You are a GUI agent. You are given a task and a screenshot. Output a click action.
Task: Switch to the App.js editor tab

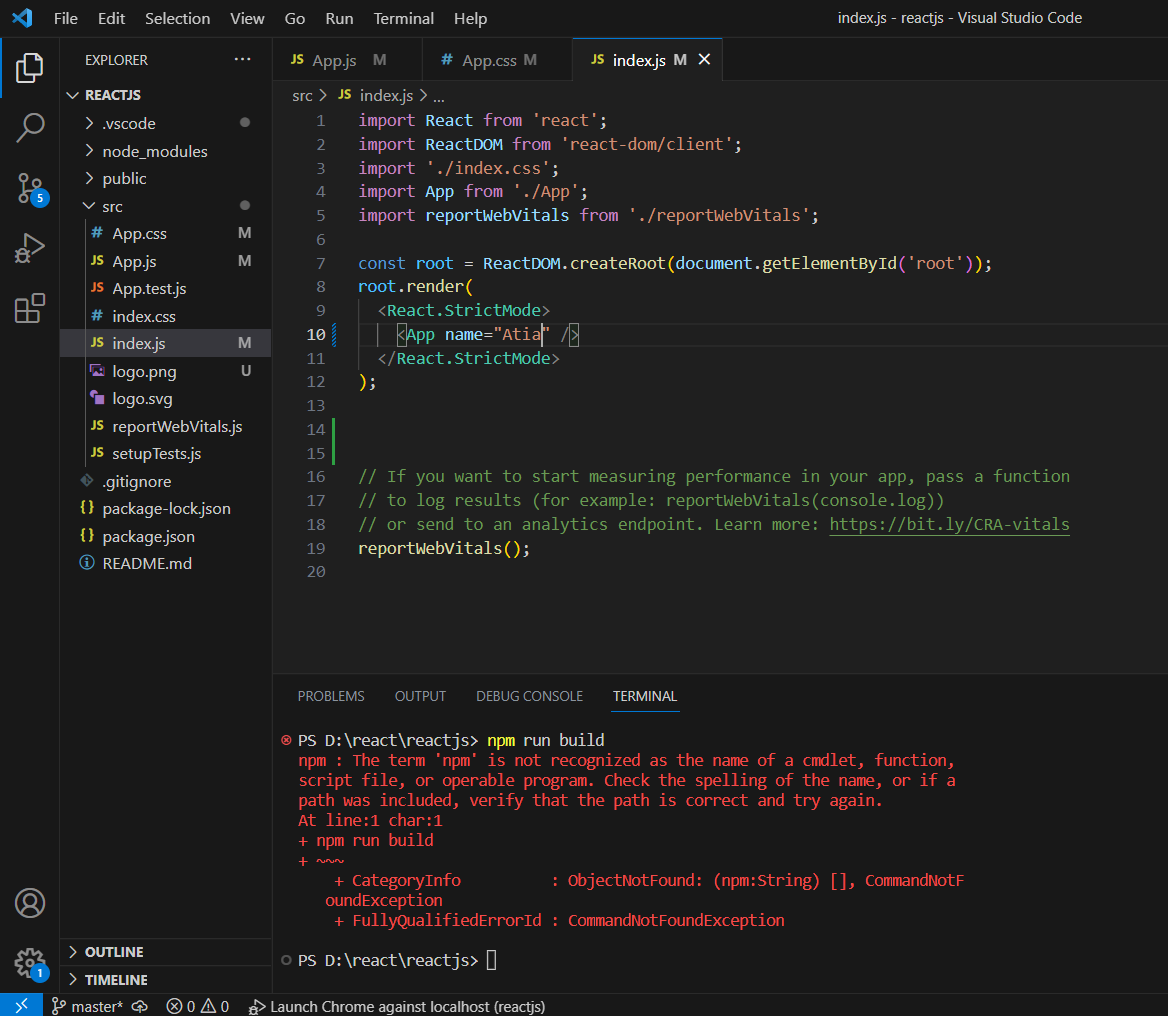point(333,59)
